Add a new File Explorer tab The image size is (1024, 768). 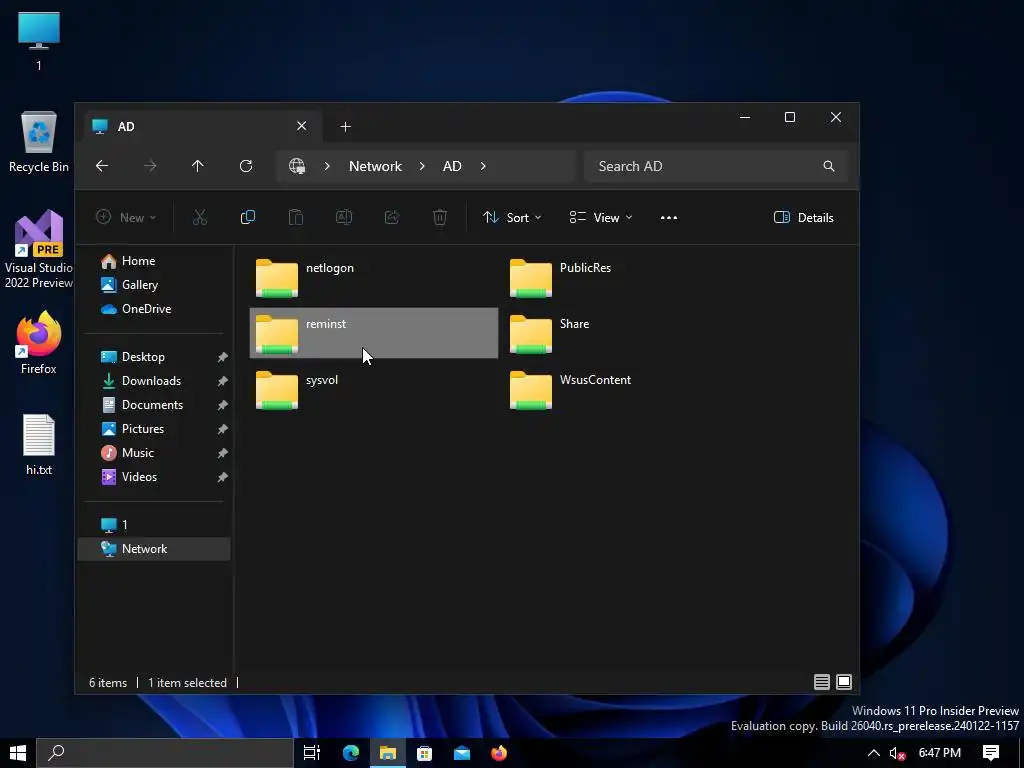345,126
